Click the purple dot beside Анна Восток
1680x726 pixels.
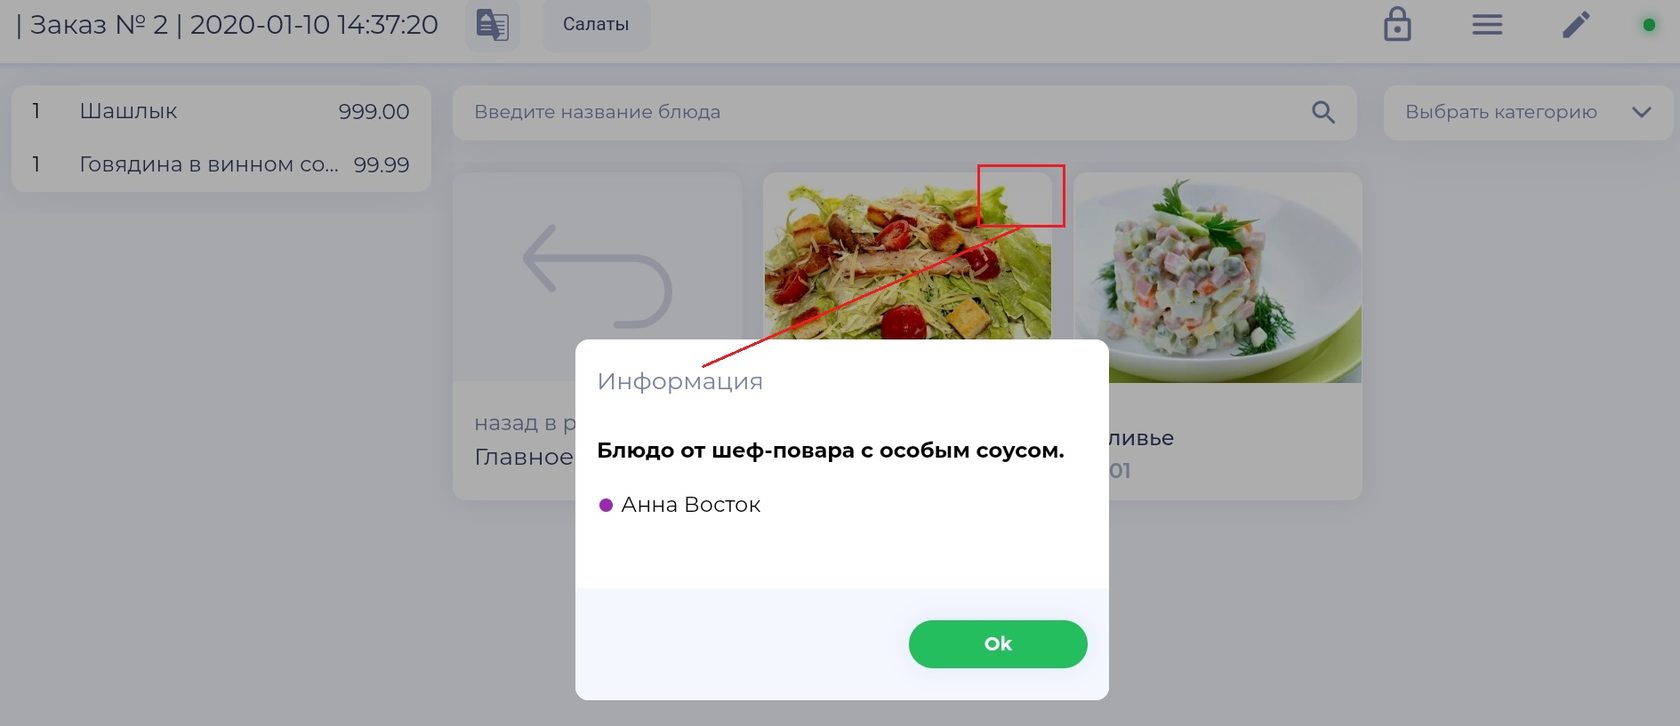[605, 505]
